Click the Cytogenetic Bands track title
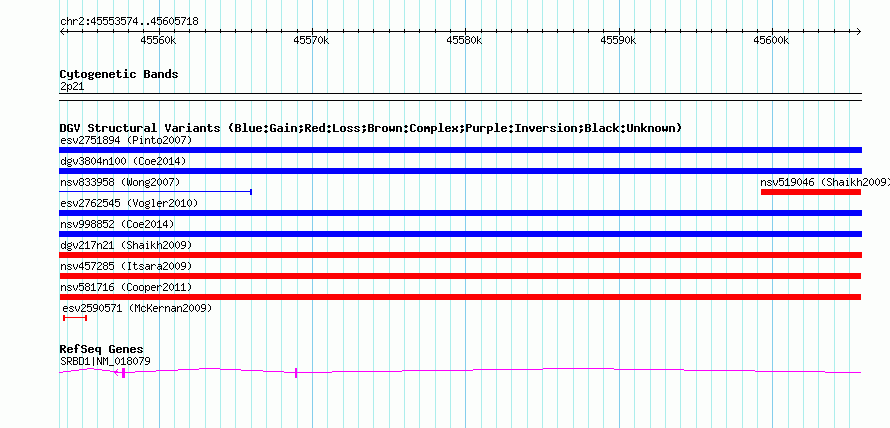 coord(119,74)
